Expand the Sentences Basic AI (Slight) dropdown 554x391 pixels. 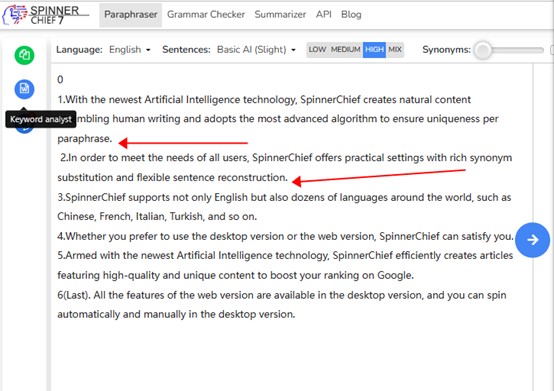coord(256,49)
